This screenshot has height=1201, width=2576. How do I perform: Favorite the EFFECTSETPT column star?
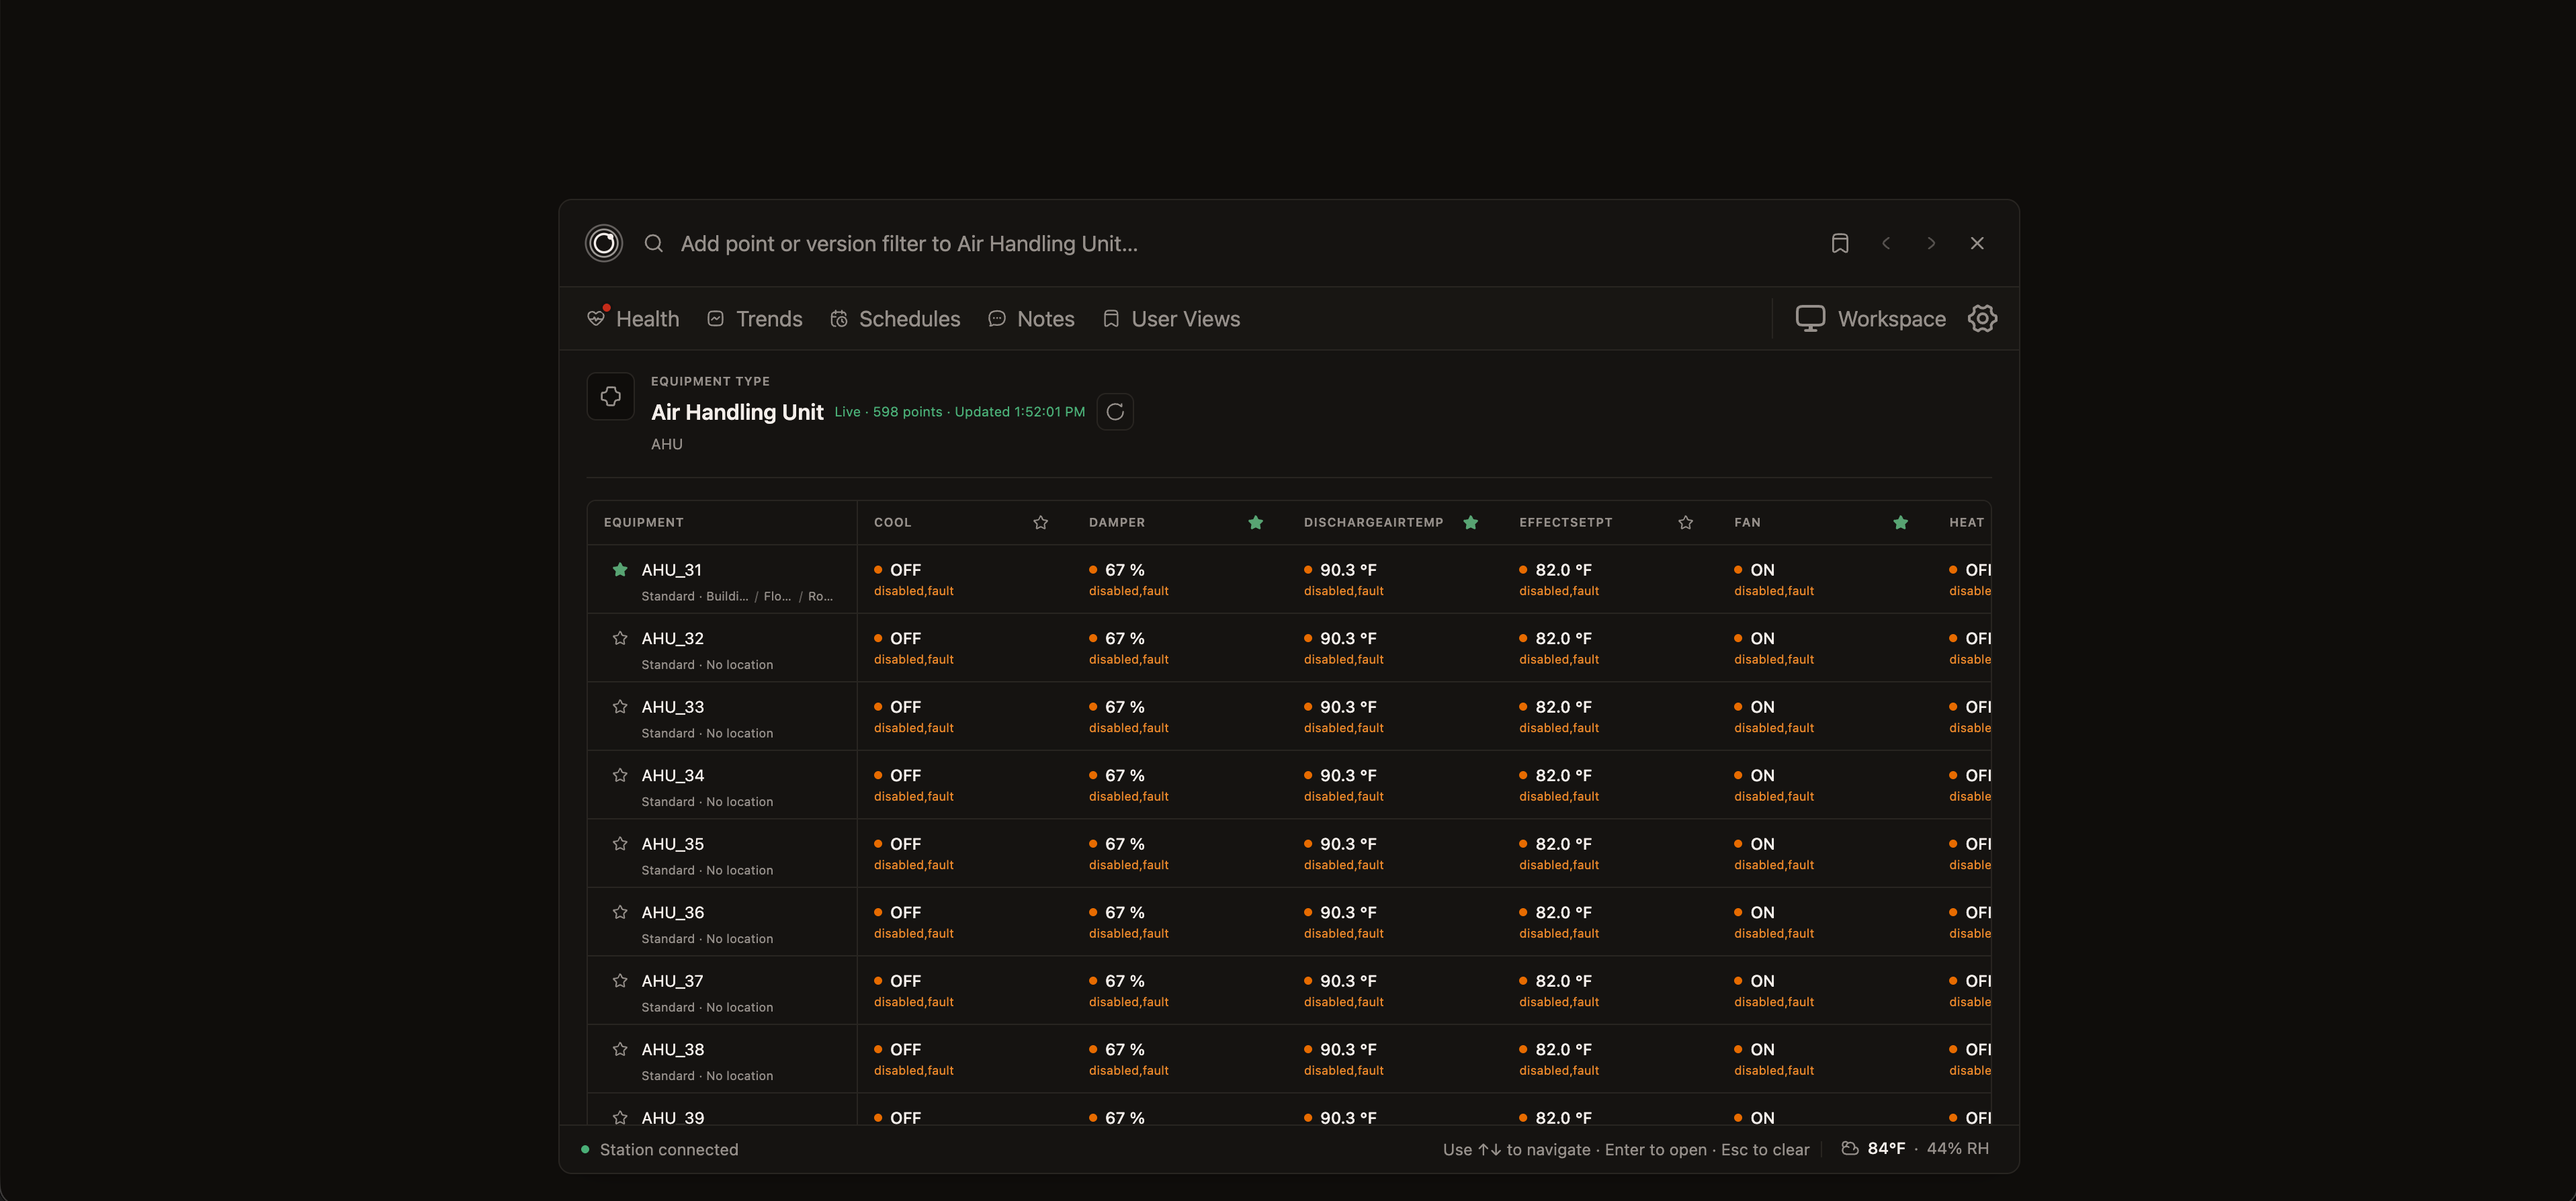1686,522
